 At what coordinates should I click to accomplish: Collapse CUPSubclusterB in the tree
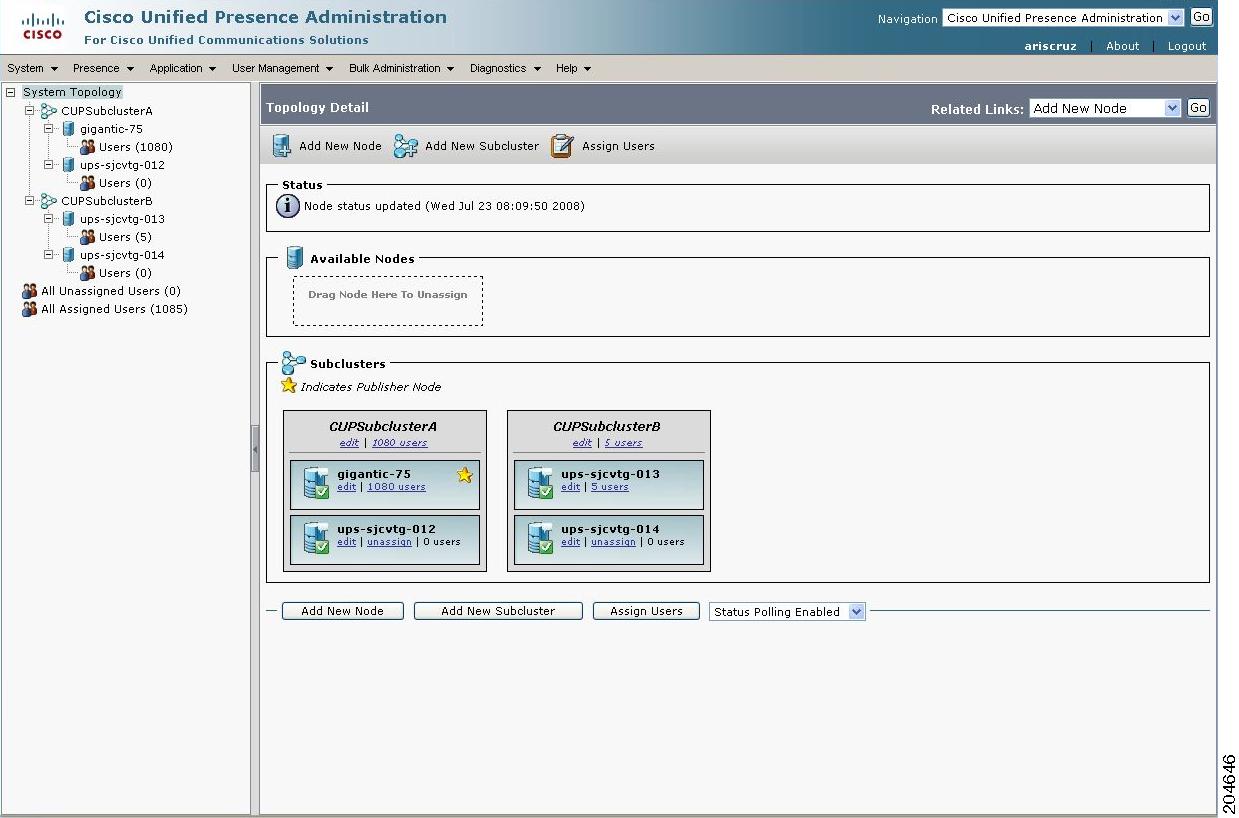point(30,200)
